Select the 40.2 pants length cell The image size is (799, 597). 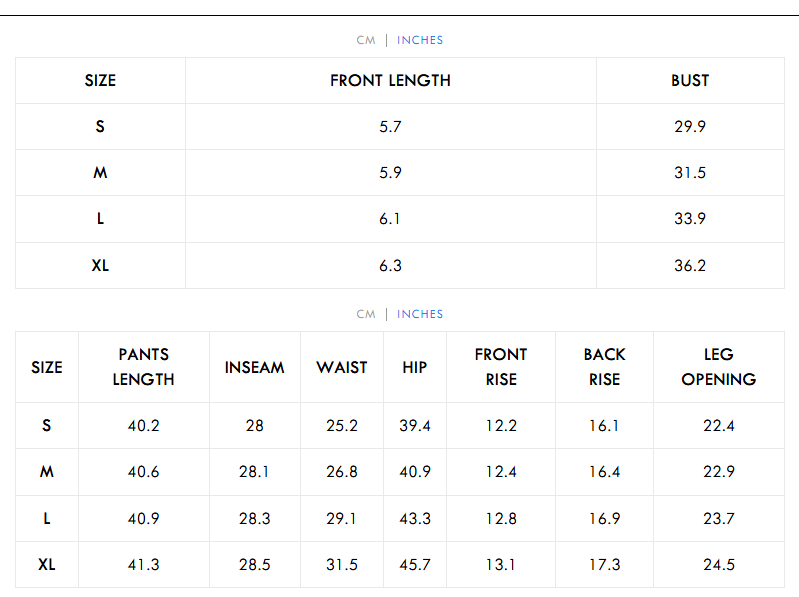pyautogui.click(x=143, y=426)
